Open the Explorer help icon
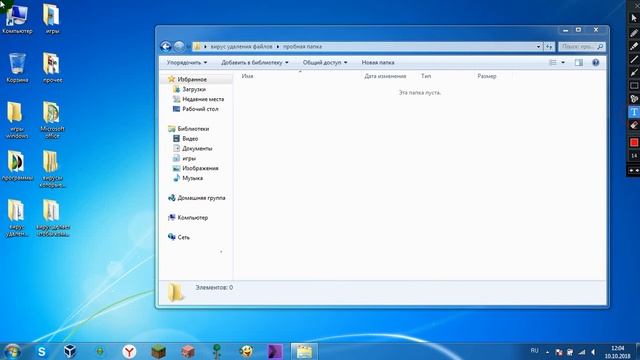This screenshot has width=640, height=360. (x=596, y=62)
